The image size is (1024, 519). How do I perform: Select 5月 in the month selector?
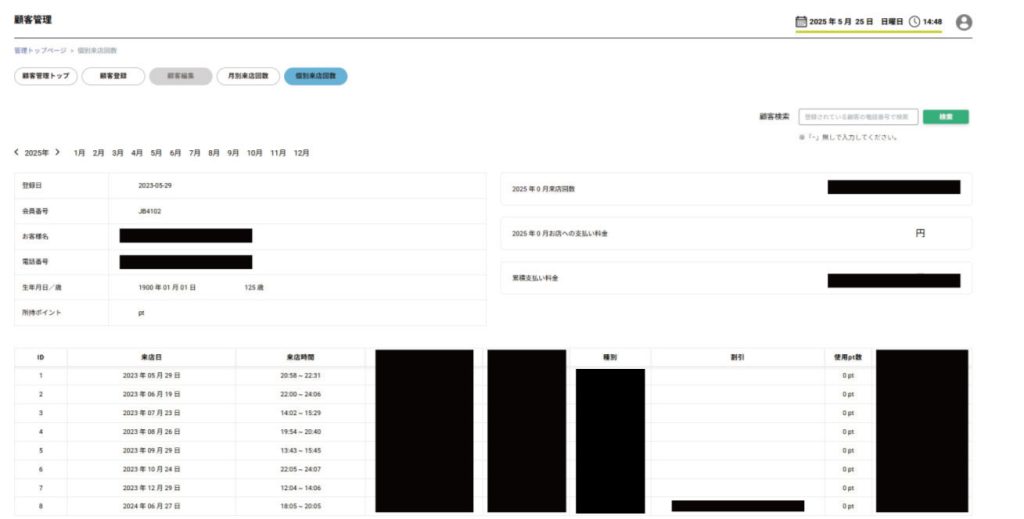(x=156, y=153)
